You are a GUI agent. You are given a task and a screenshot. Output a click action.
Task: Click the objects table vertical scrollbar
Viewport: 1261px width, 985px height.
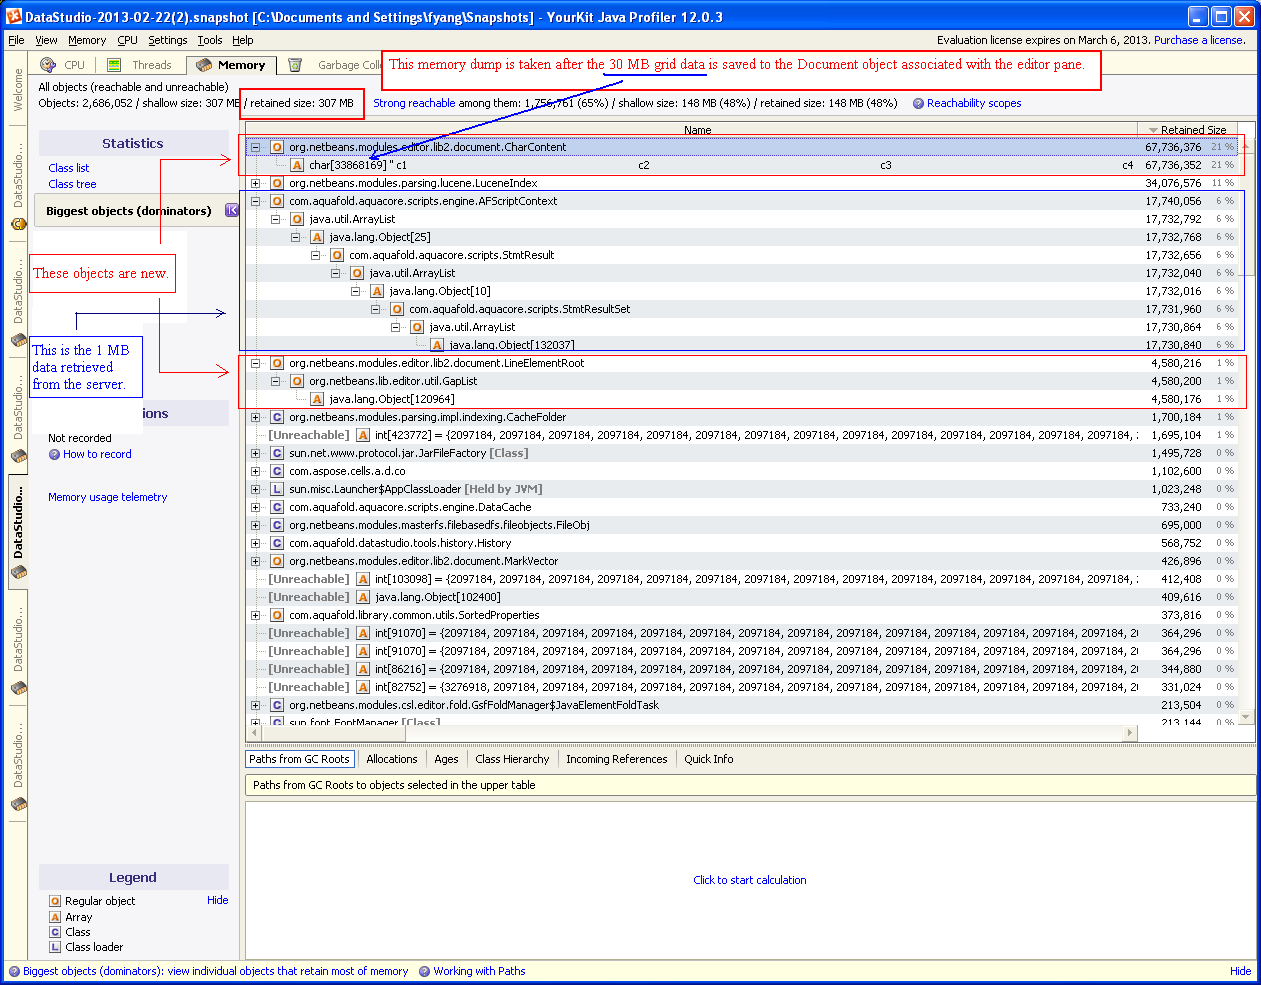click(1245, 430)
